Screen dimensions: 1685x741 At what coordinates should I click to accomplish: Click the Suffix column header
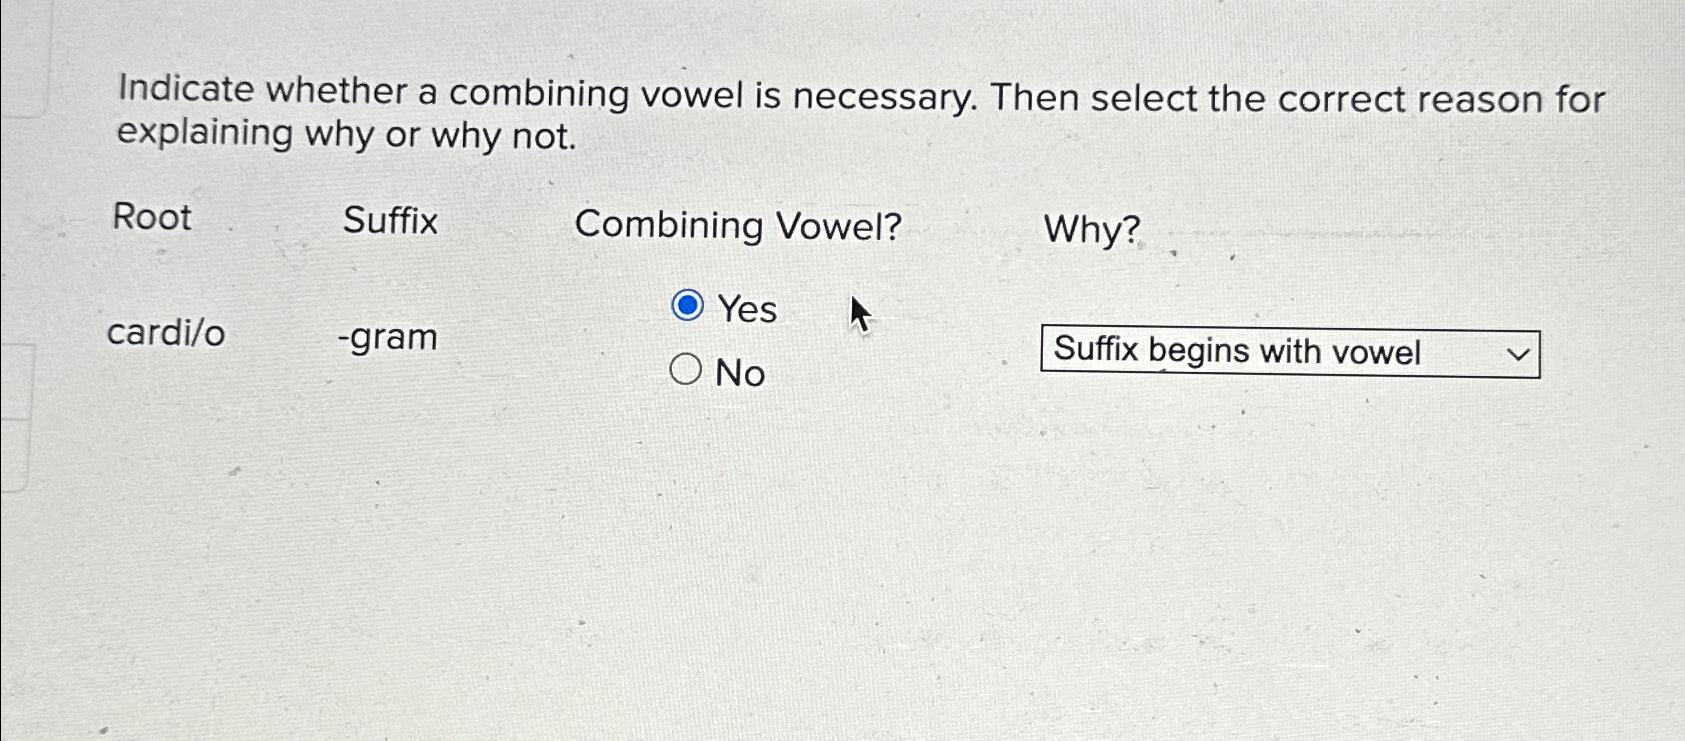(x=389, y=222)
